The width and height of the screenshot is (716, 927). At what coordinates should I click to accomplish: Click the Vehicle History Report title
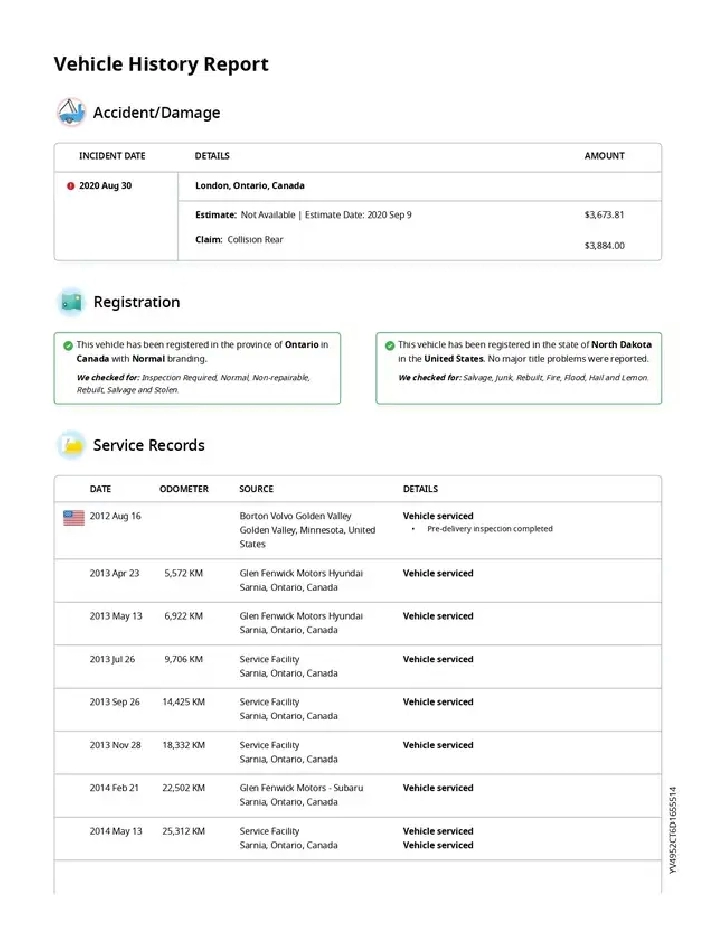click(x=161, y=64)
